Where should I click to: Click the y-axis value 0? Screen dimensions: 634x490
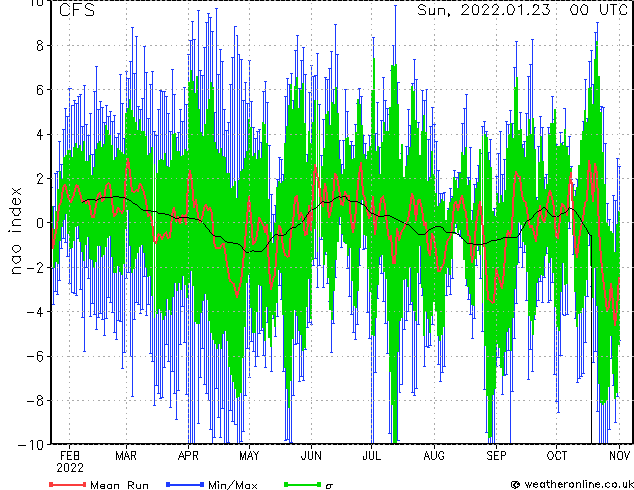click(x=40, y=223)
